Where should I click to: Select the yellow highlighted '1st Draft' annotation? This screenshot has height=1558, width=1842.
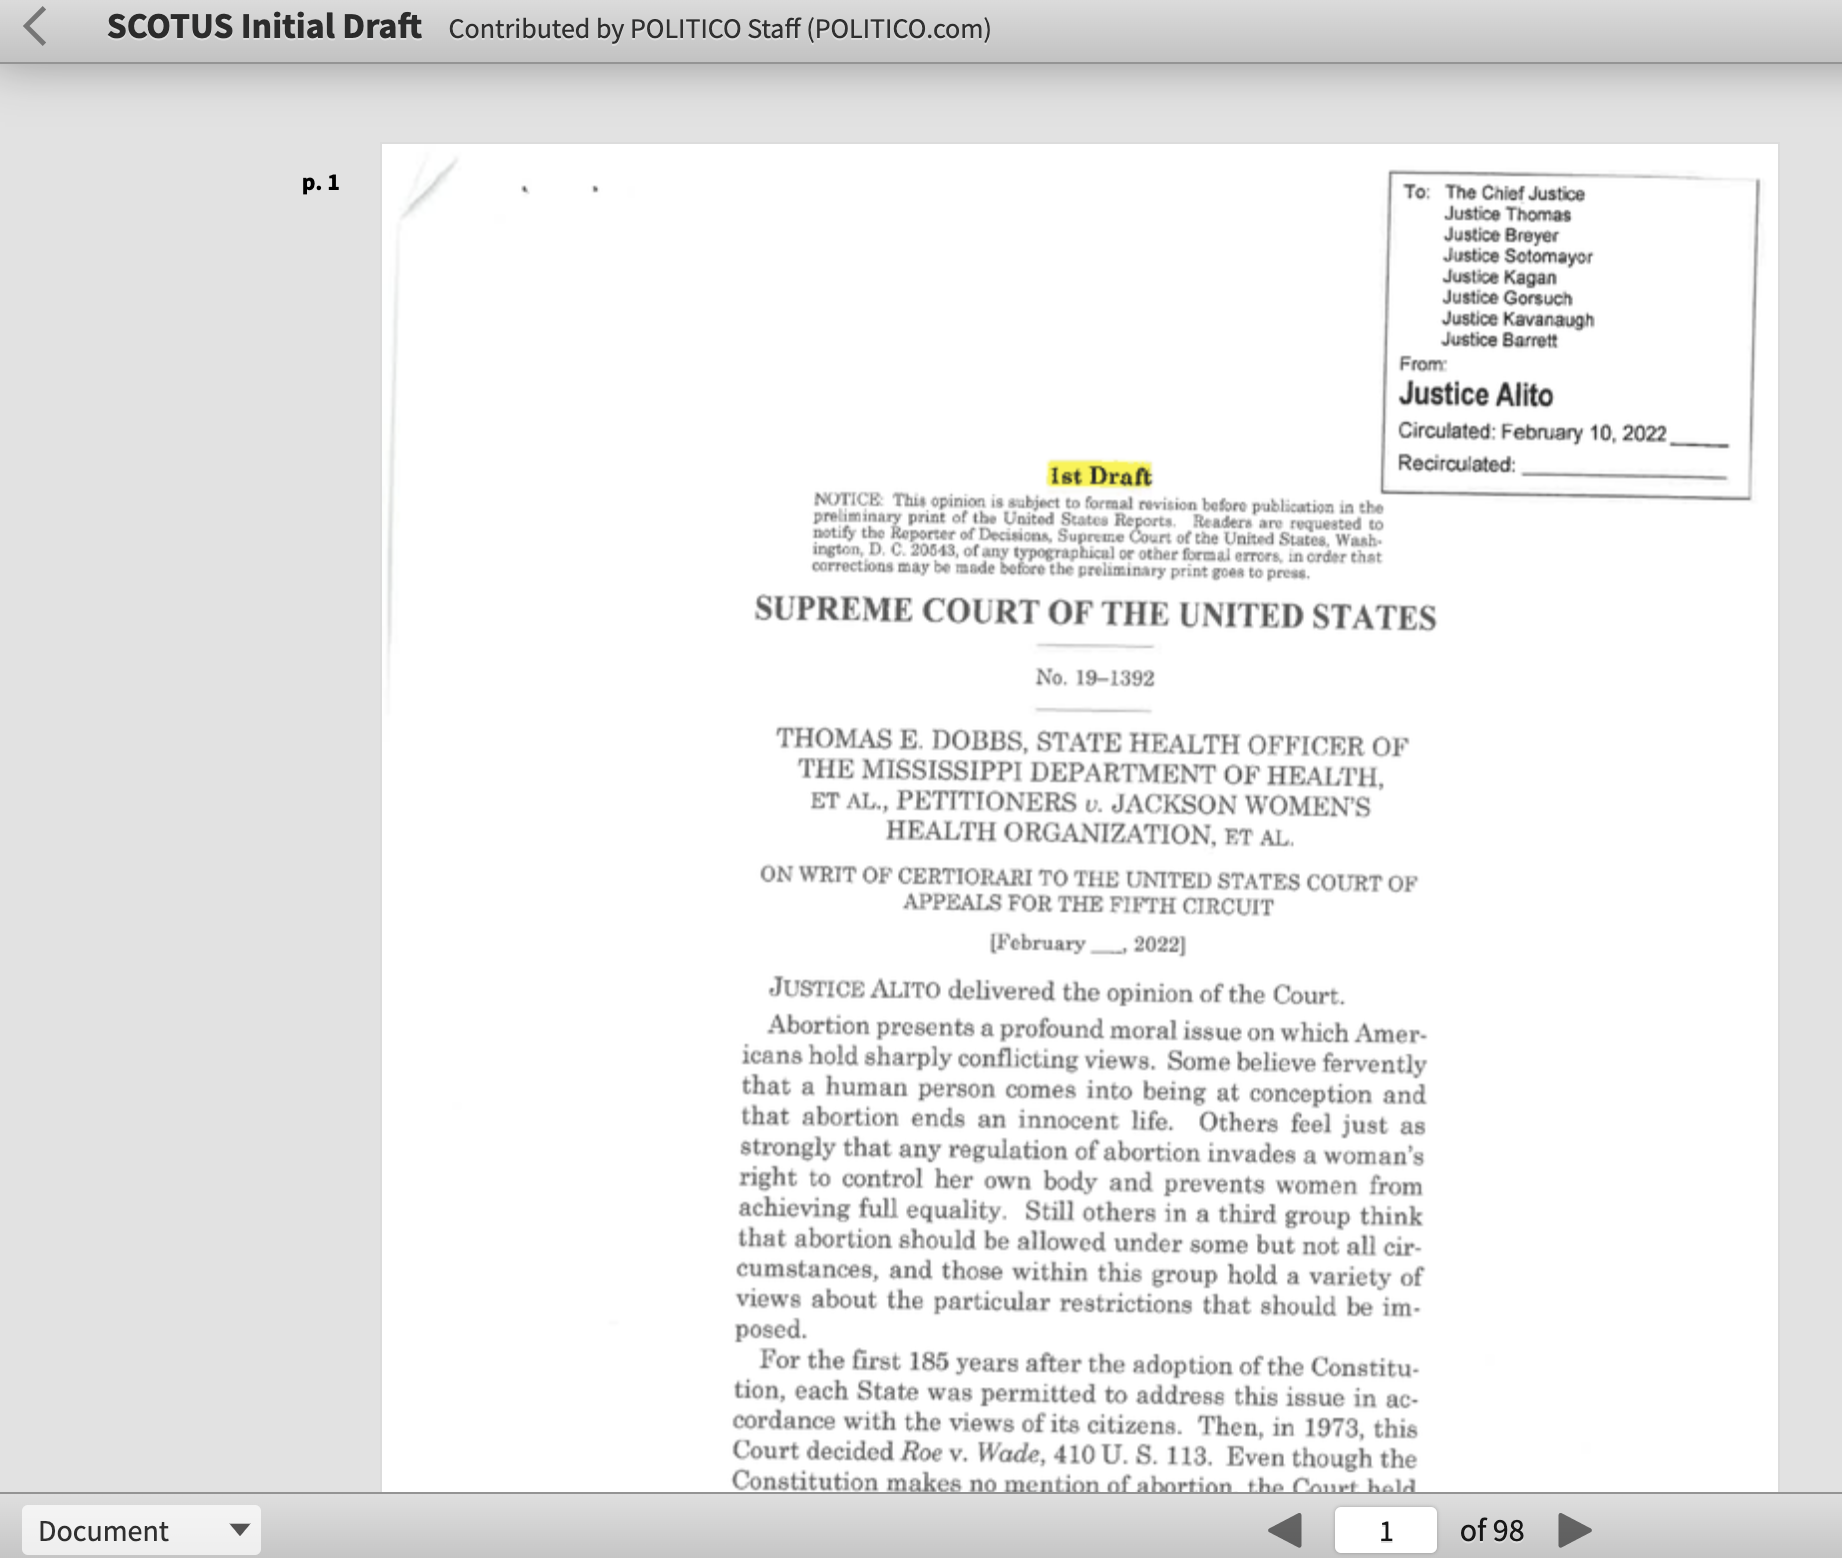1100,476
